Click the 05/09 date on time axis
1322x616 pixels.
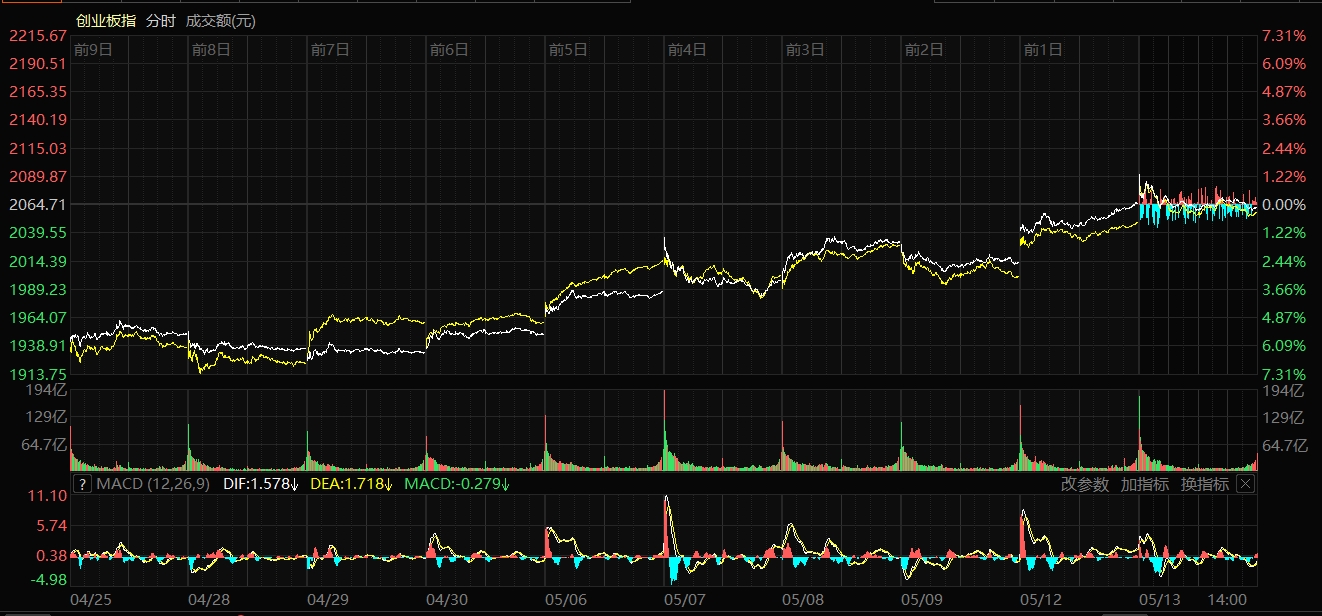tap(922, 600)
